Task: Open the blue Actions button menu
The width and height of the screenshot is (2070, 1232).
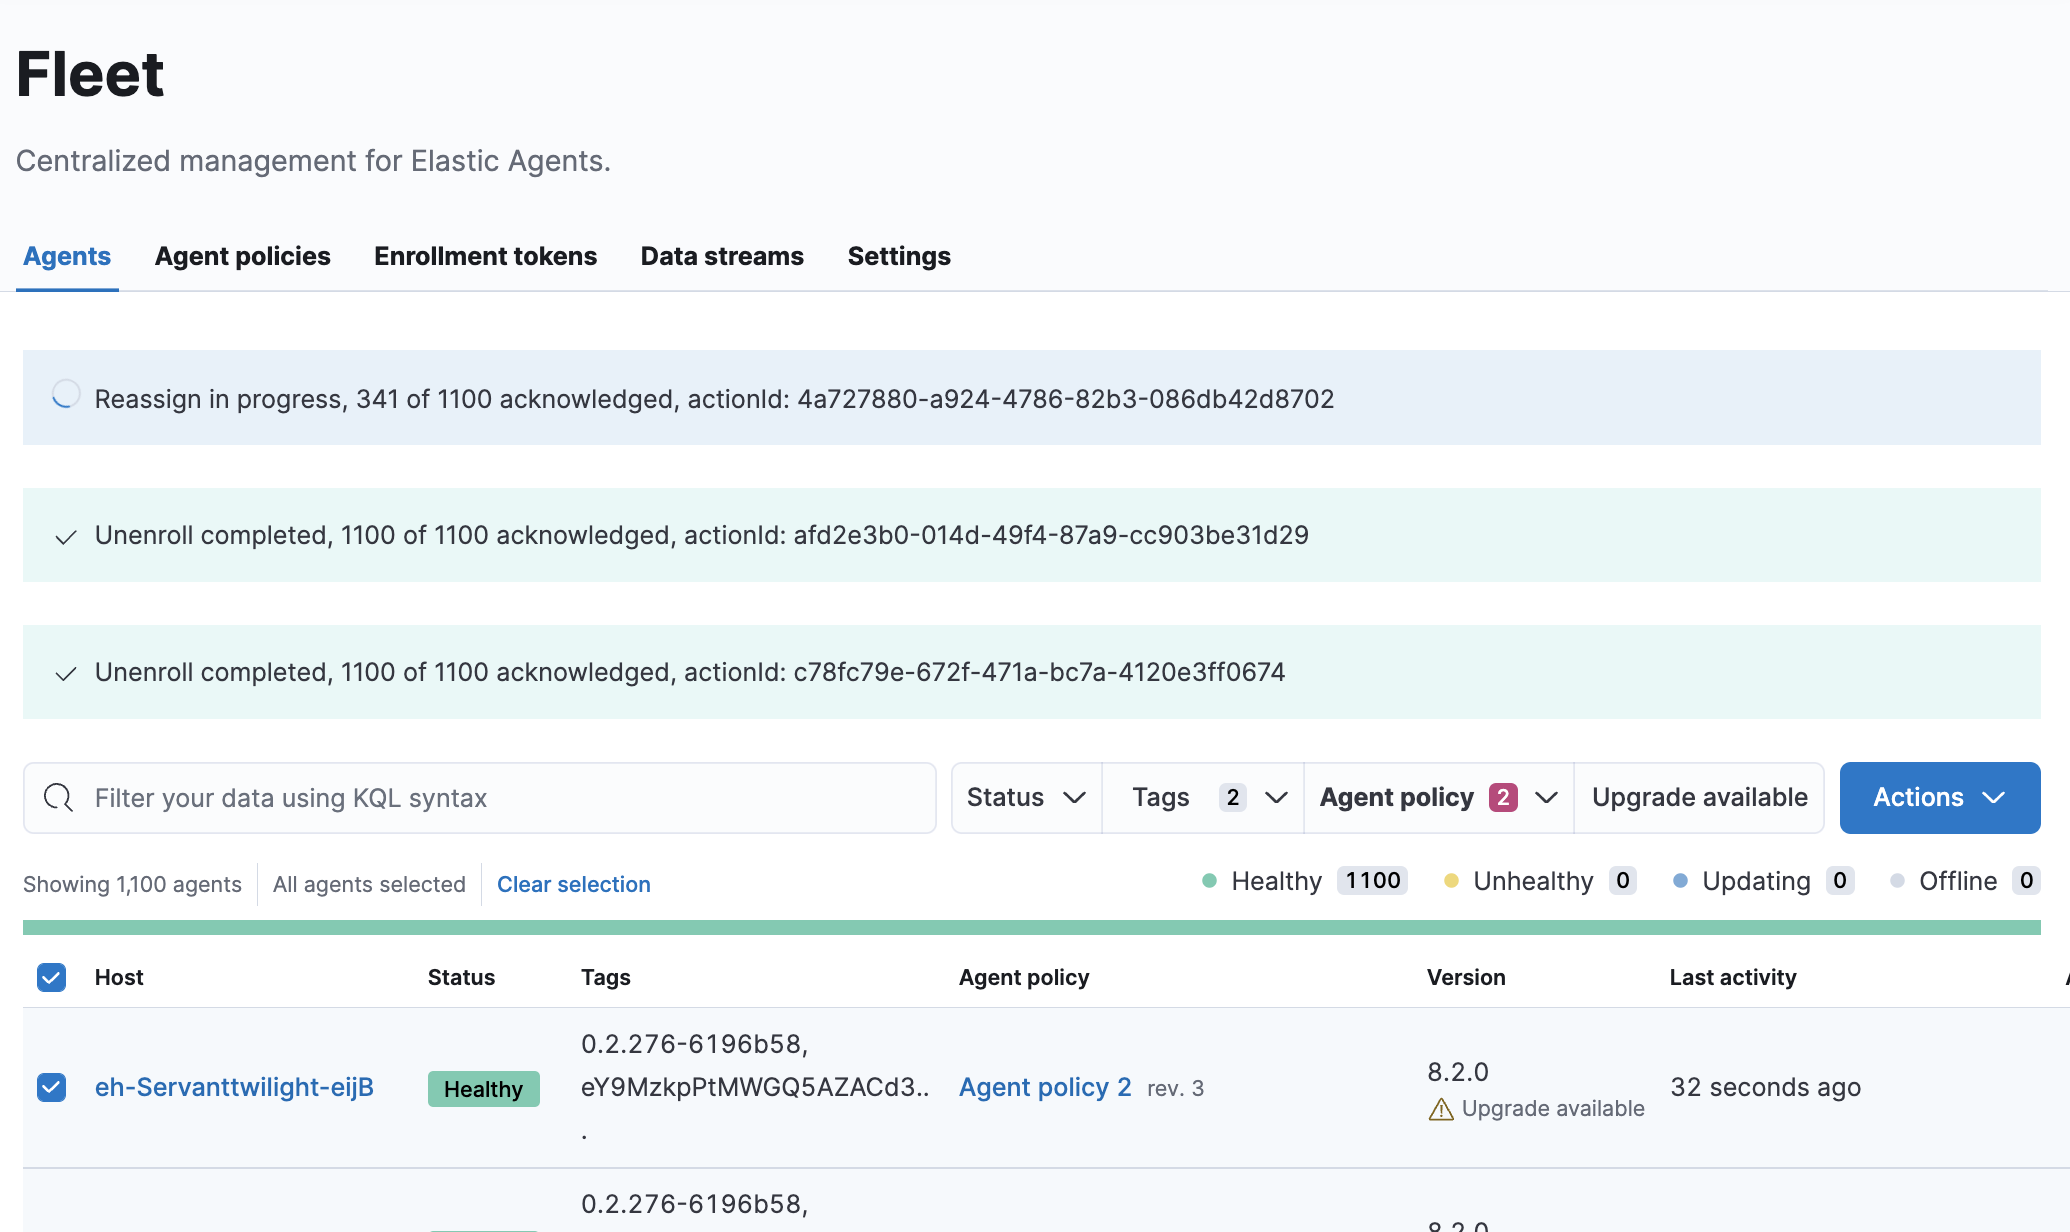Action: click(x=1939, y=797)
